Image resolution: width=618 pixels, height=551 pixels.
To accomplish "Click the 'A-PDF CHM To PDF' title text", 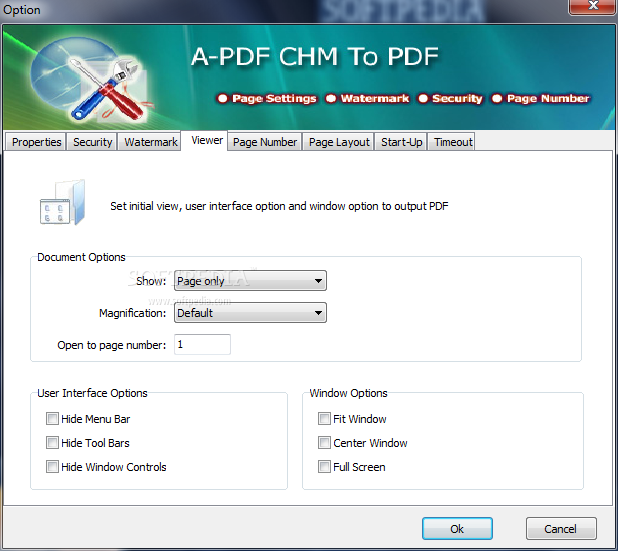I will point(315,56).
